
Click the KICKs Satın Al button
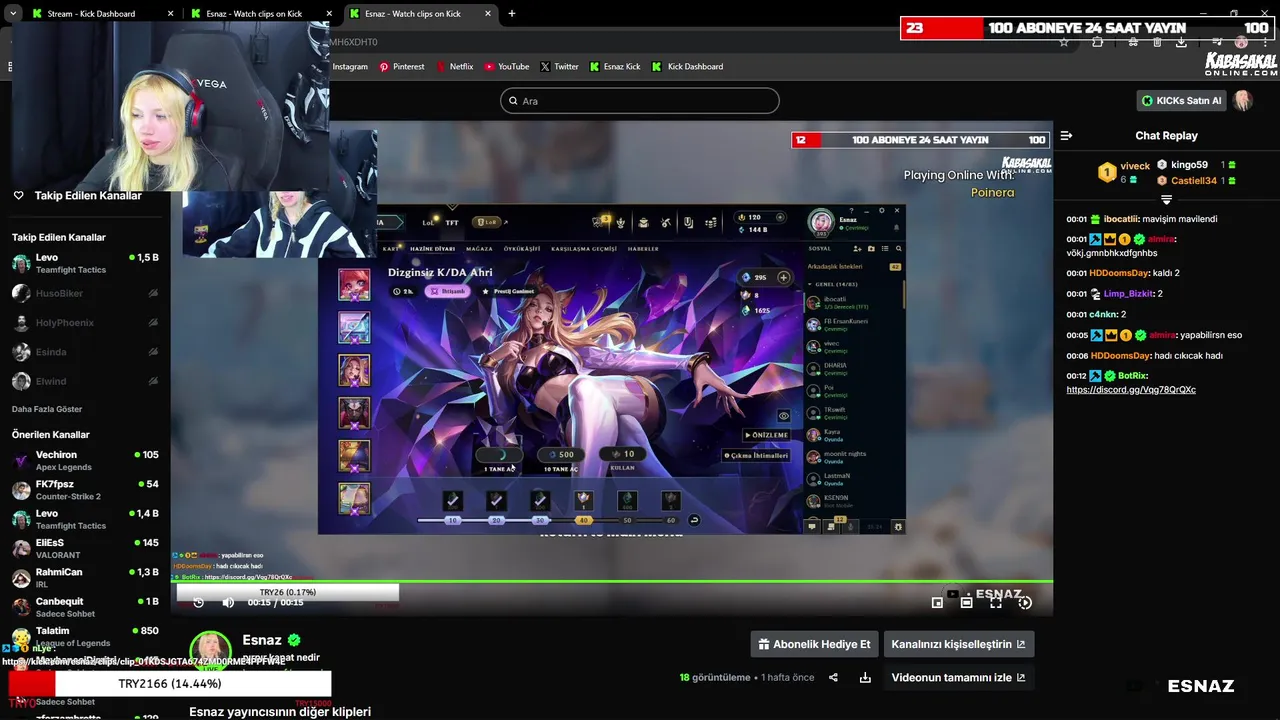click(x=1182, y=101)
